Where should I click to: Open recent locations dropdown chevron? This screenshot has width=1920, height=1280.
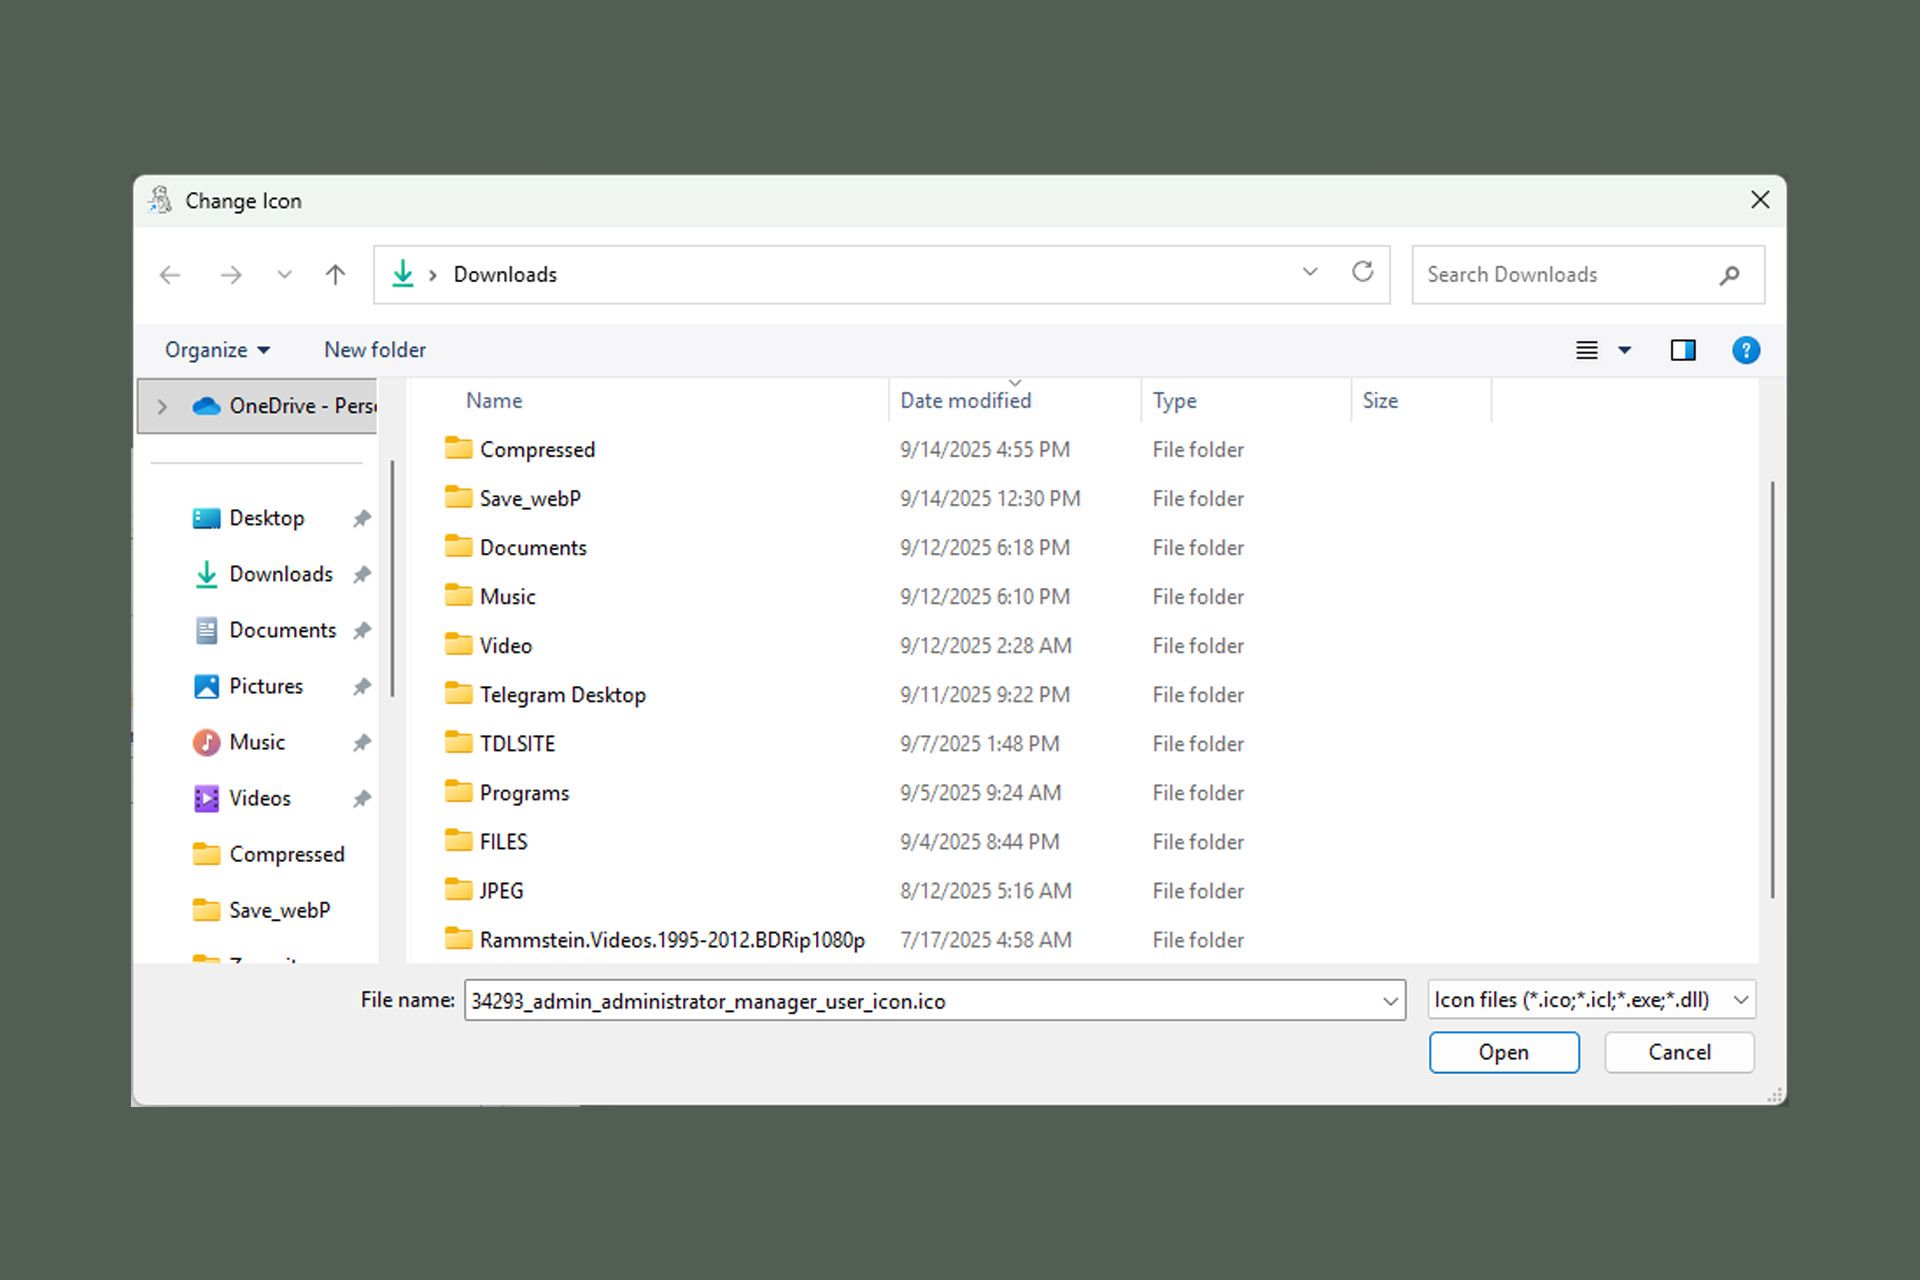pos(284,275)
